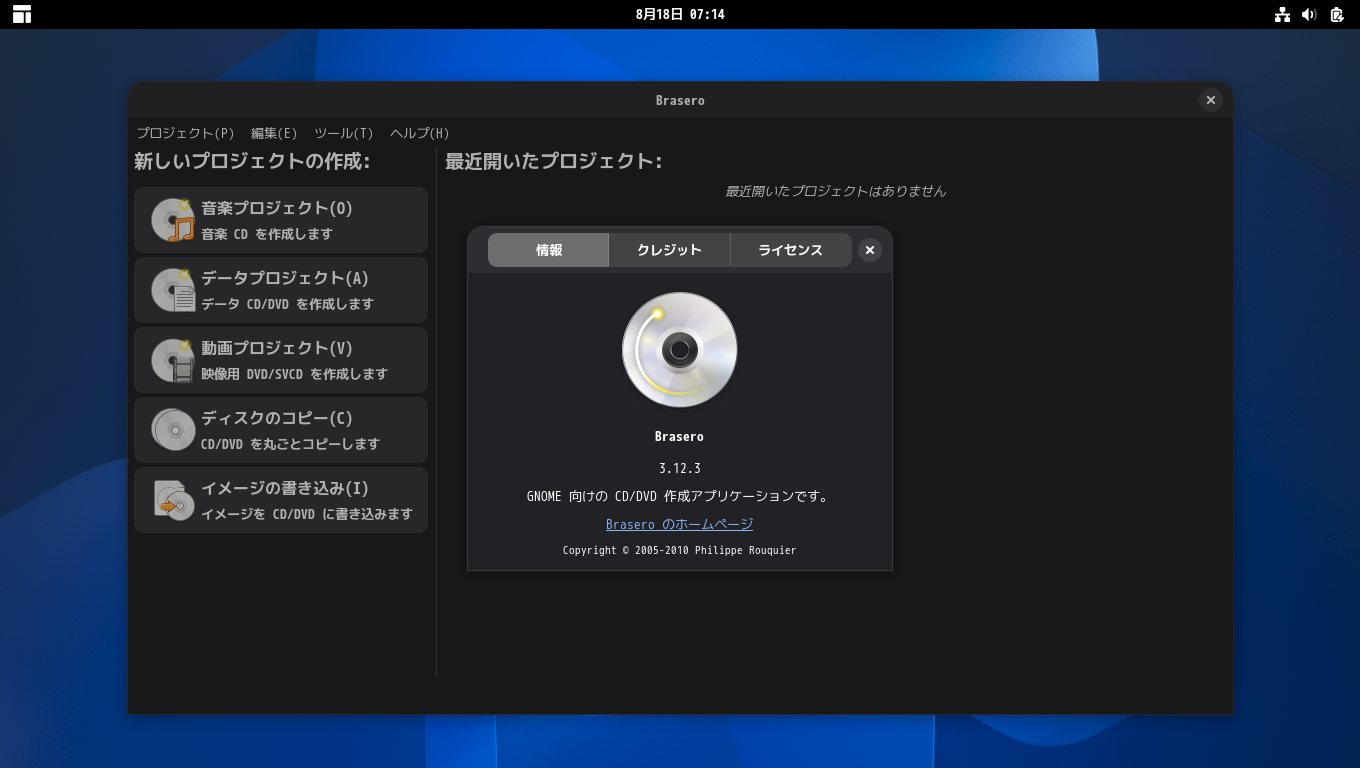Click the GNOME 向けの CD/DVD description text
This screenshot has height=768, width=1360.
(680, 496)
